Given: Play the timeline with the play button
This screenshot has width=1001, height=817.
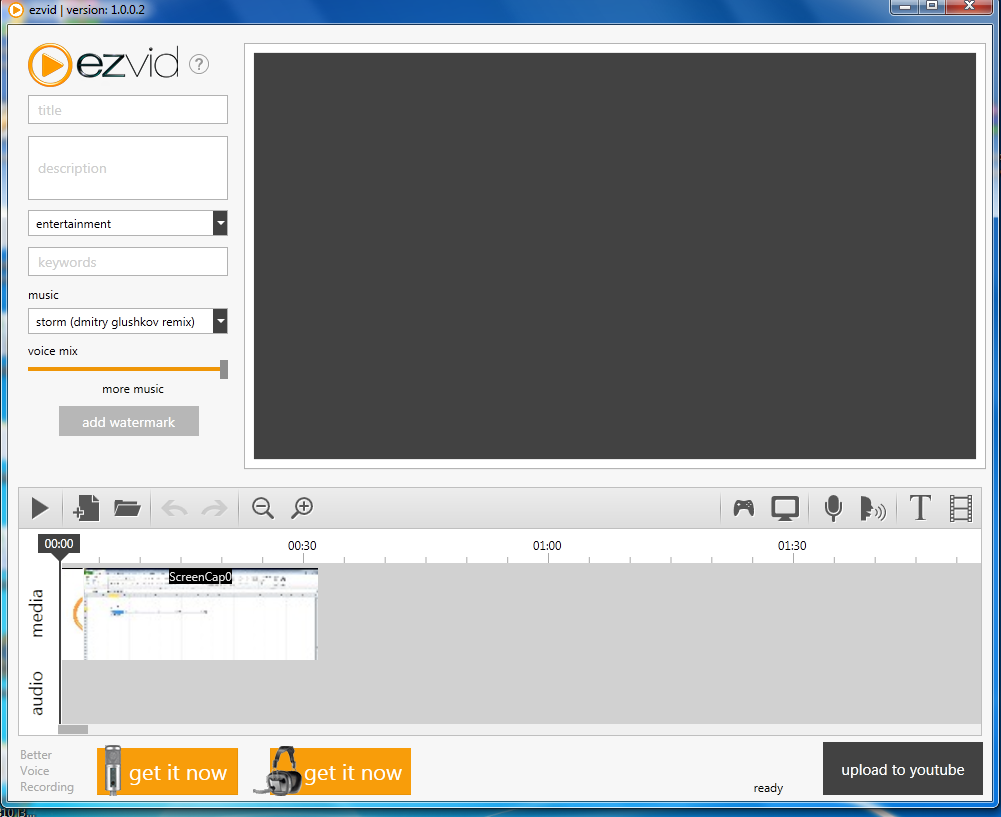Looking at the screenshot, I should (40, 509).
